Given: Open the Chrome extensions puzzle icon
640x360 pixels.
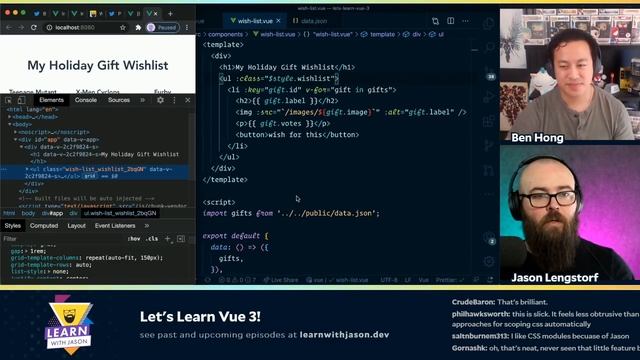Looking at the screenshot, I should pyautogui.click(x=138, y=27).
